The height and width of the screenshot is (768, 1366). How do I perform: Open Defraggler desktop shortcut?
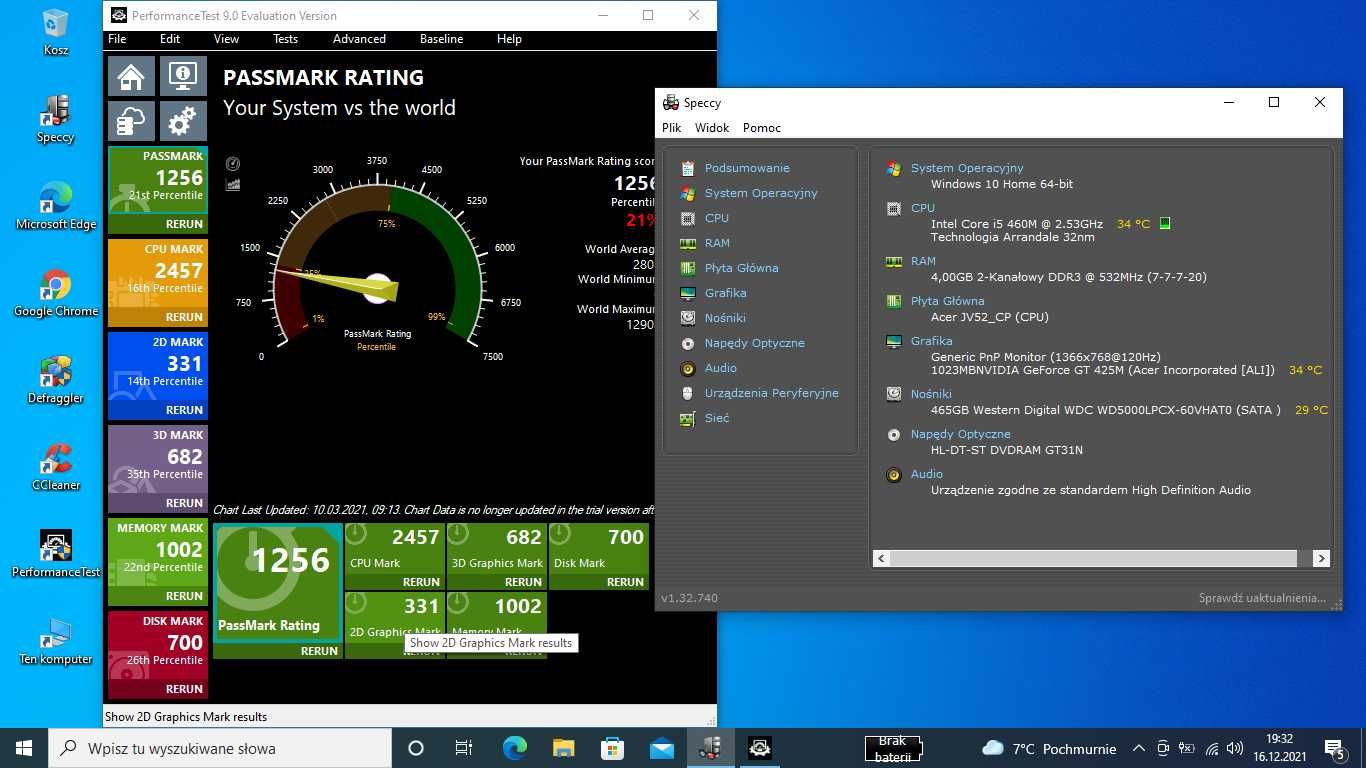[x=56, y=380]
